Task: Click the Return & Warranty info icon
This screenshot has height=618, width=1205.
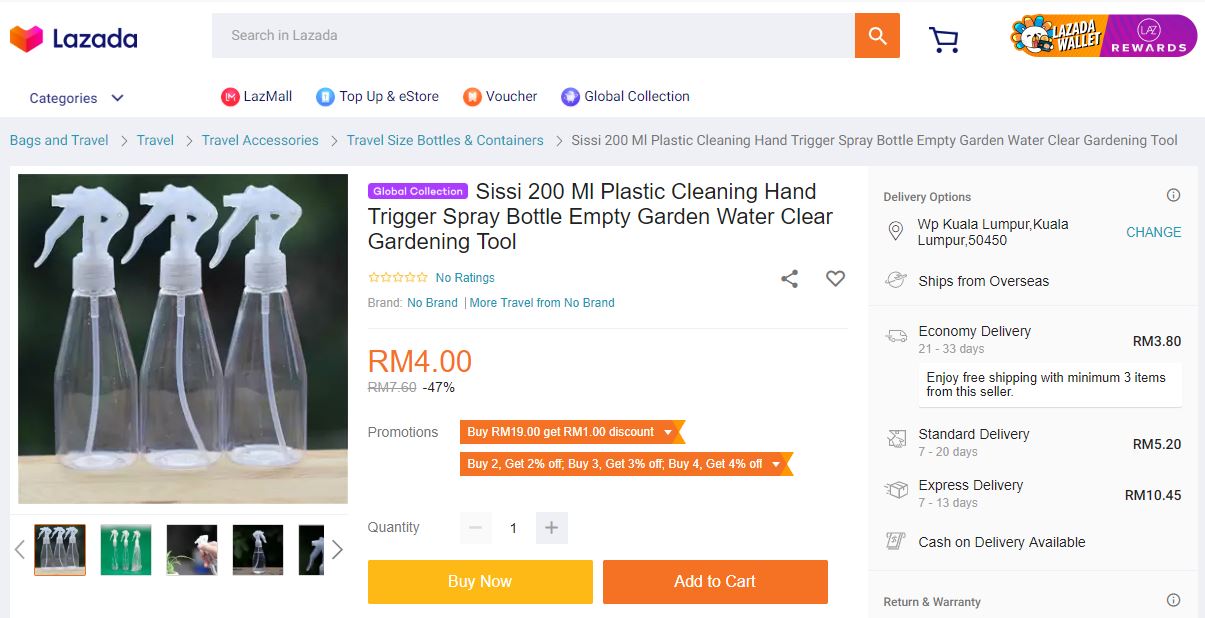Action: [x=1173, y=601]
